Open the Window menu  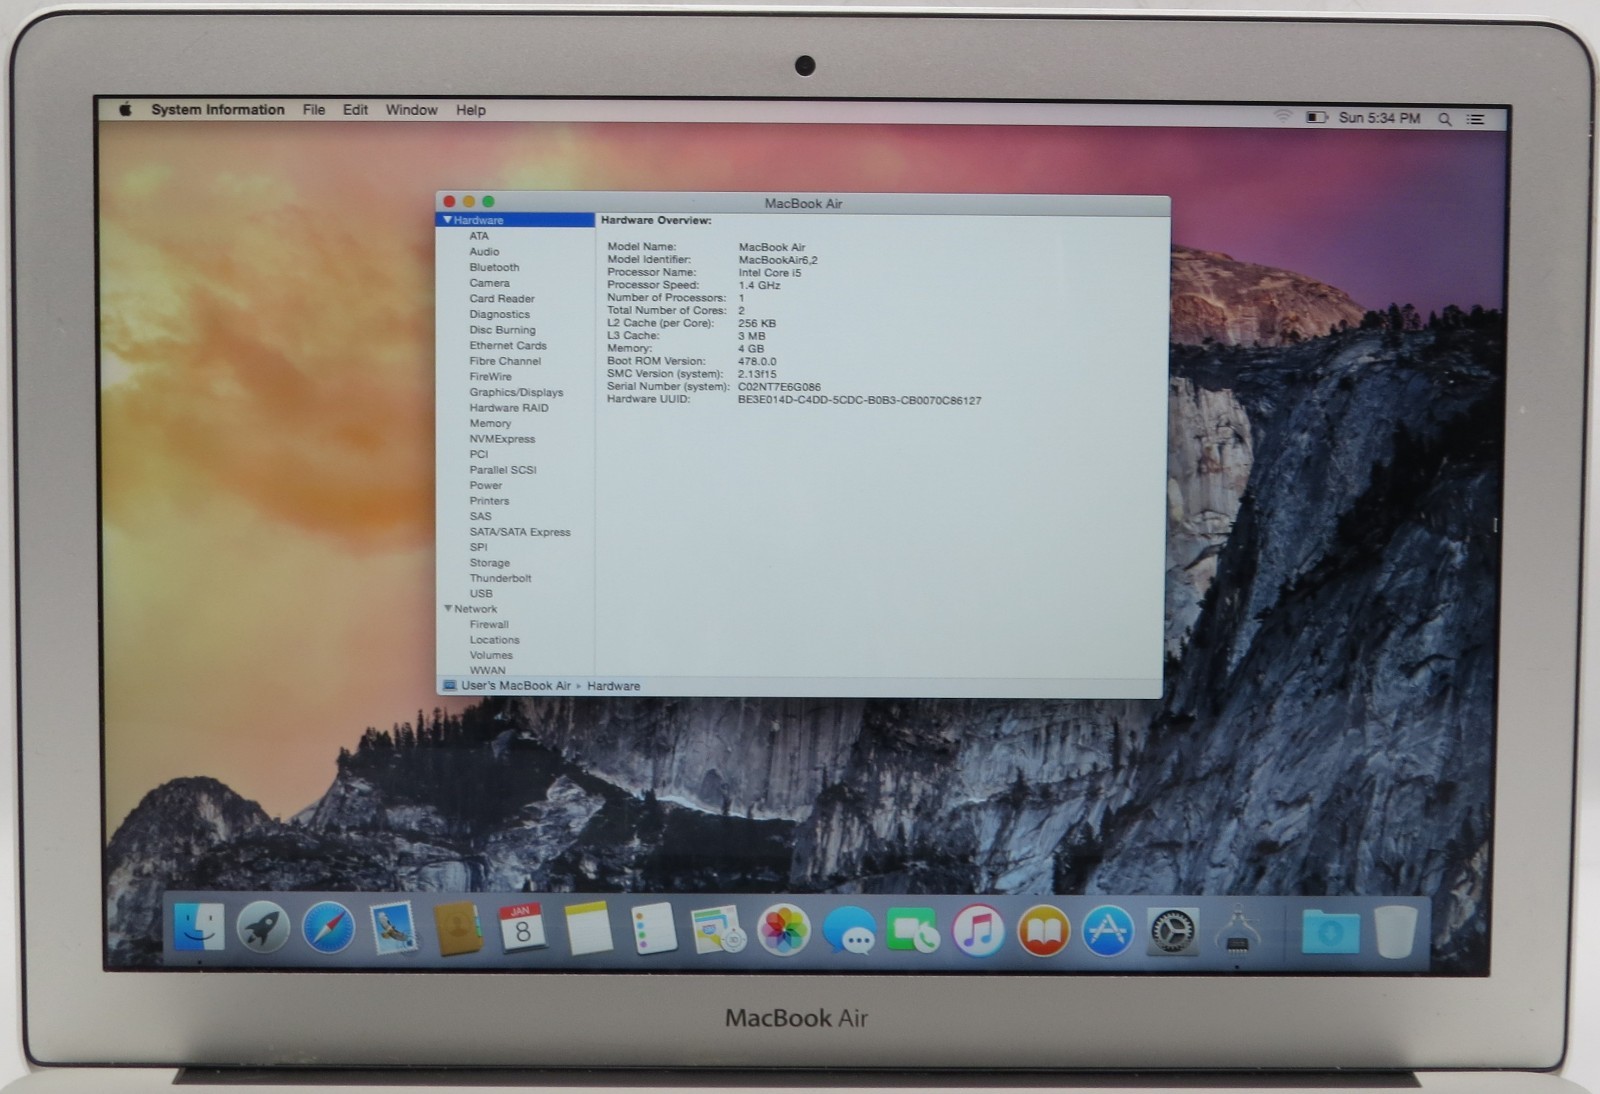[412, 110]
